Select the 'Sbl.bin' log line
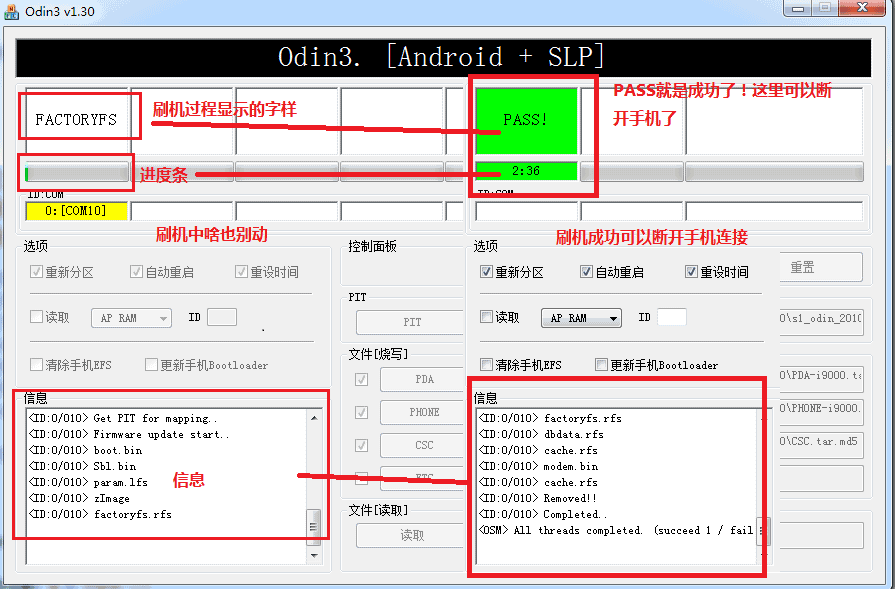The image size is (895, 589). (82, 466)
